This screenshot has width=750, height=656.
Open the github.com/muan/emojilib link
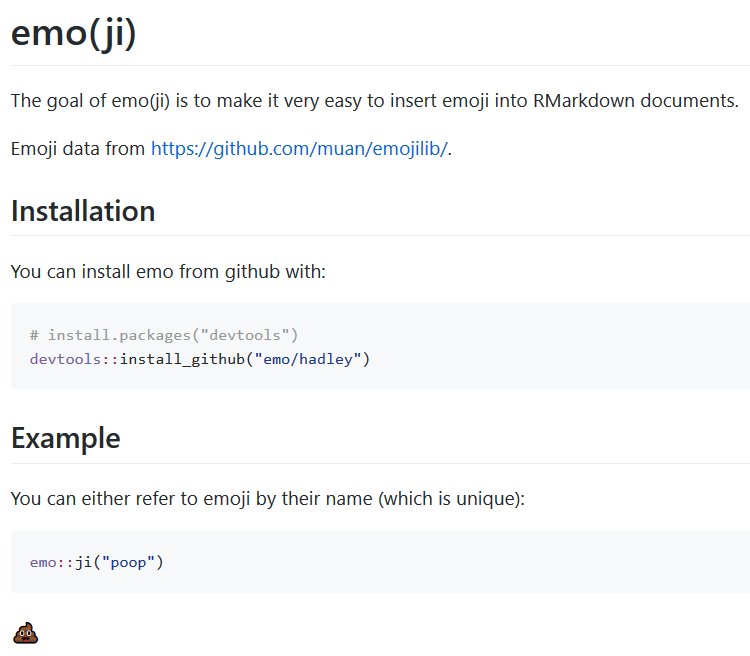tap(299, 149)
